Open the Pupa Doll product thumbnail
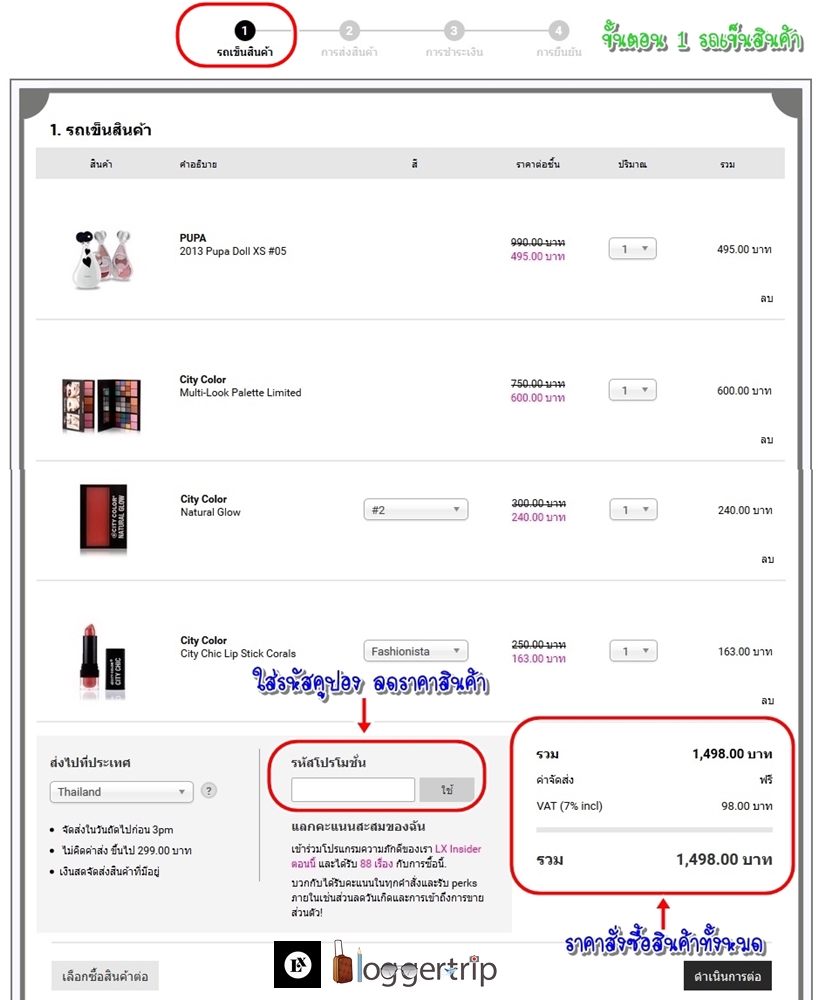818x1000 pixels. tap(104, 260)
